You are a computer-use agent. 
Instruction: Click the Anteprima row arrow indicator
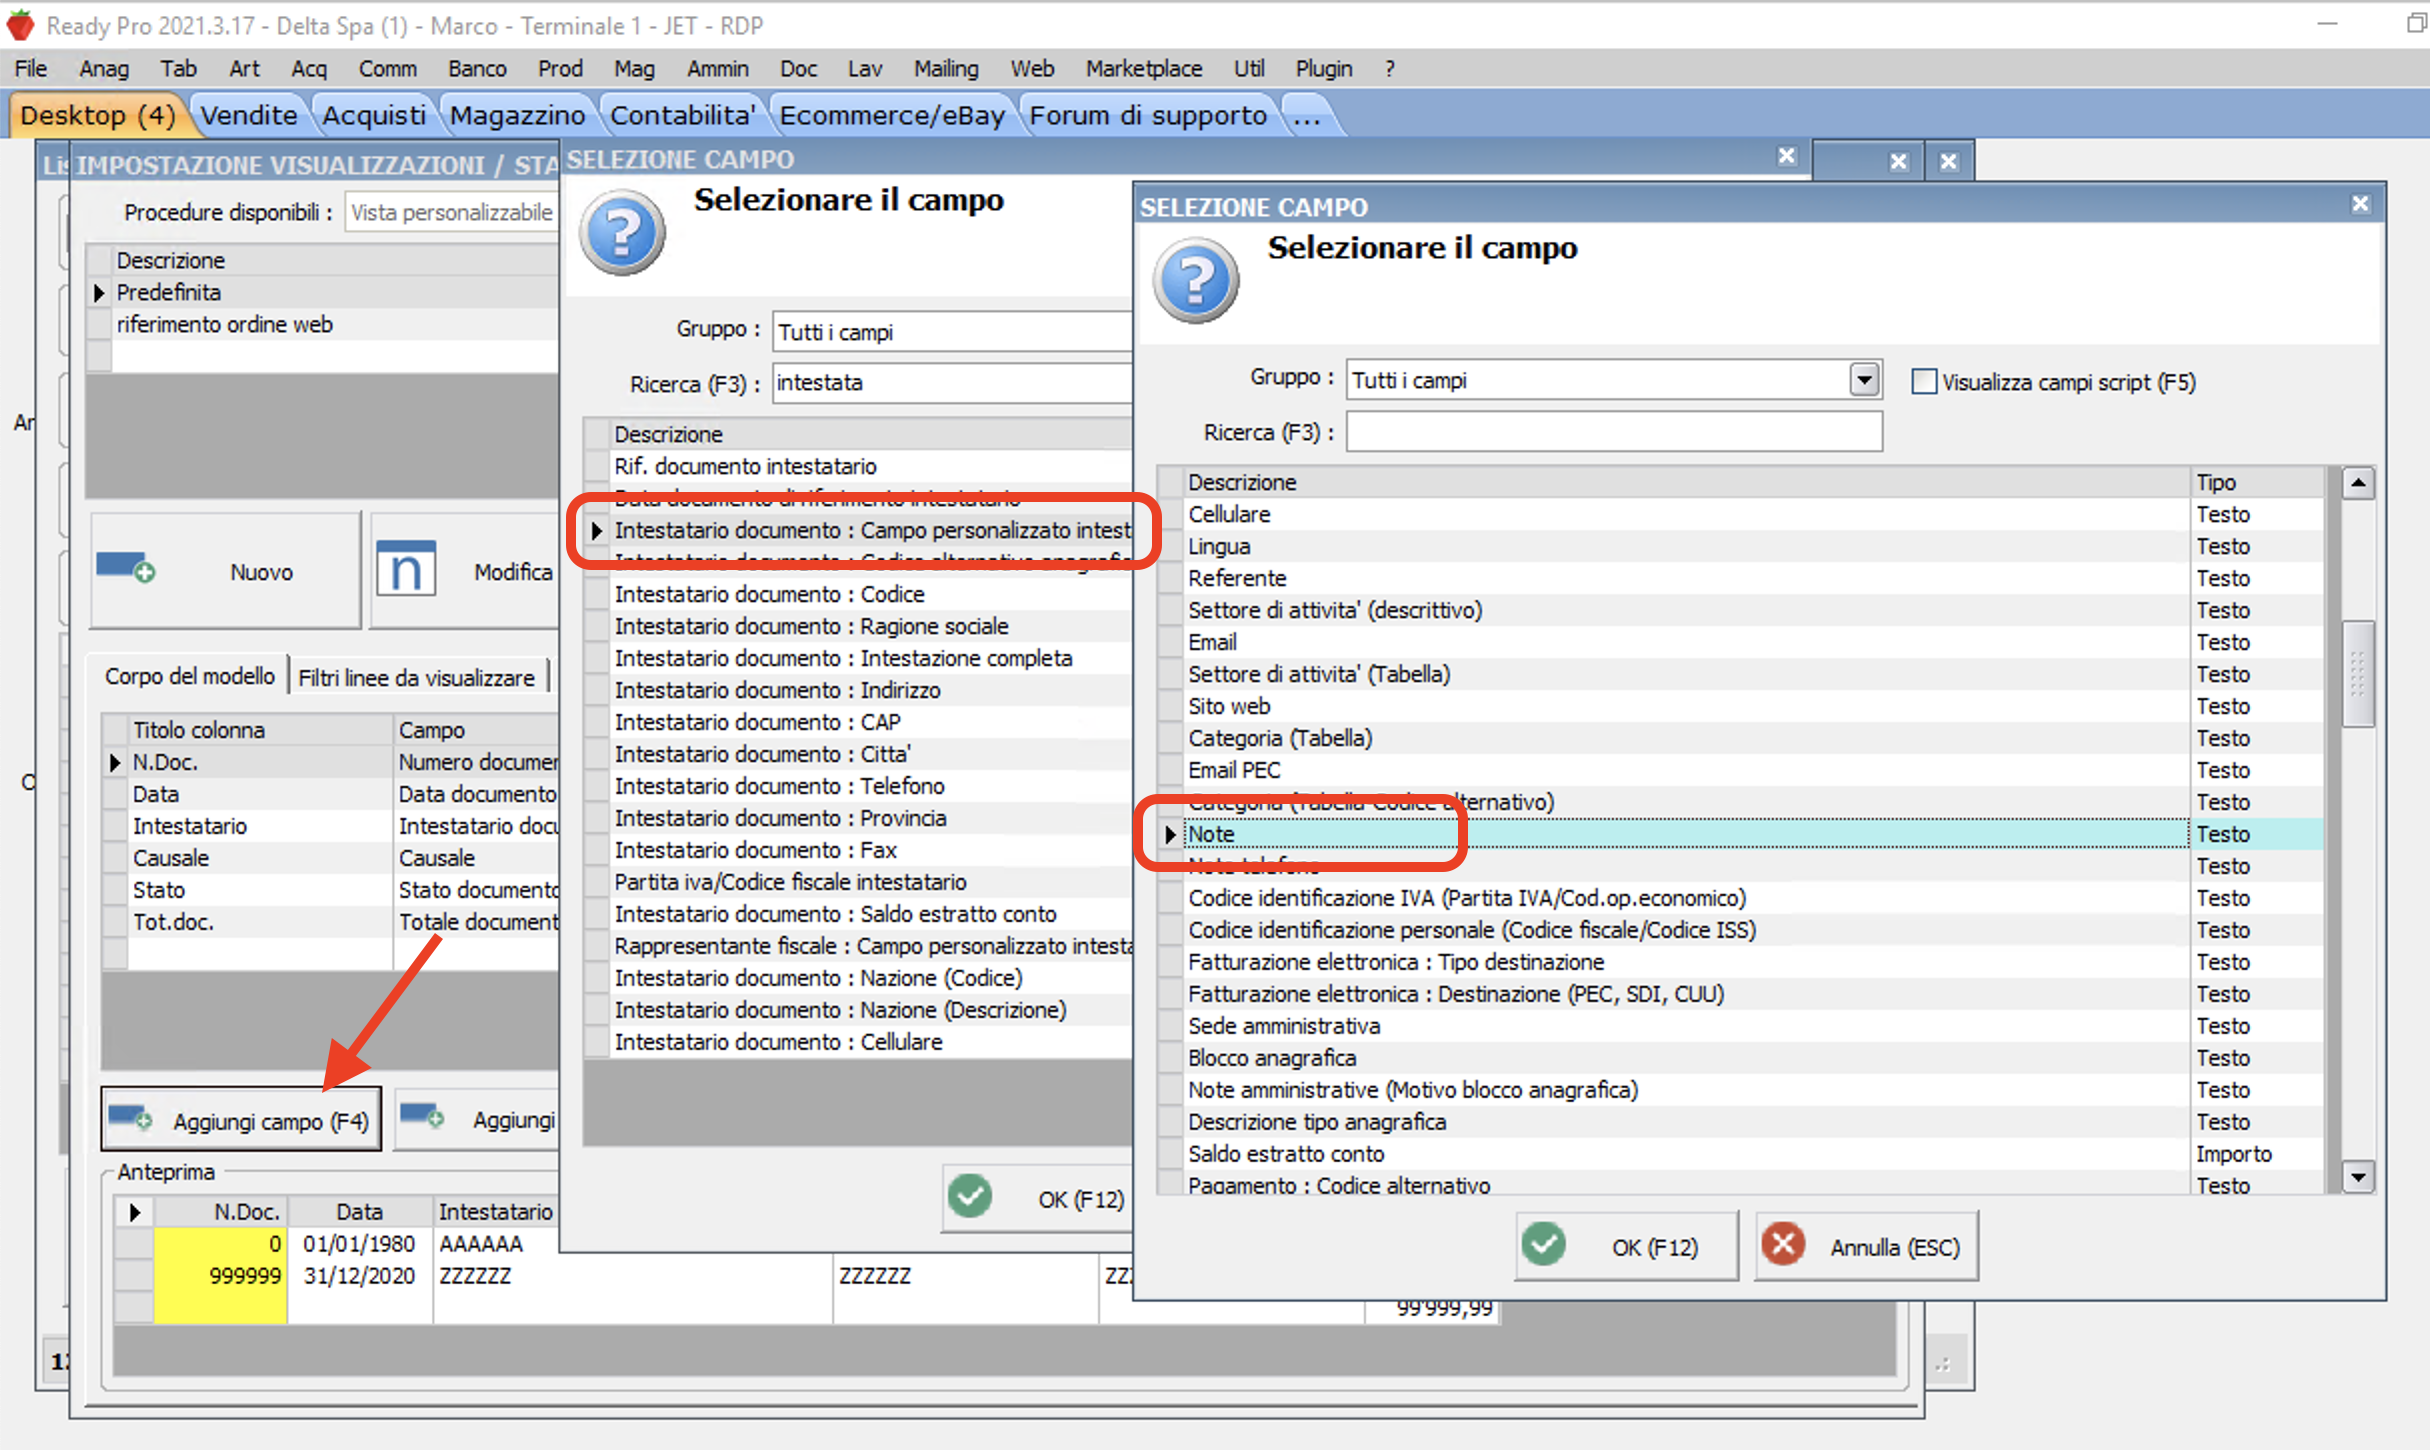134,1212
